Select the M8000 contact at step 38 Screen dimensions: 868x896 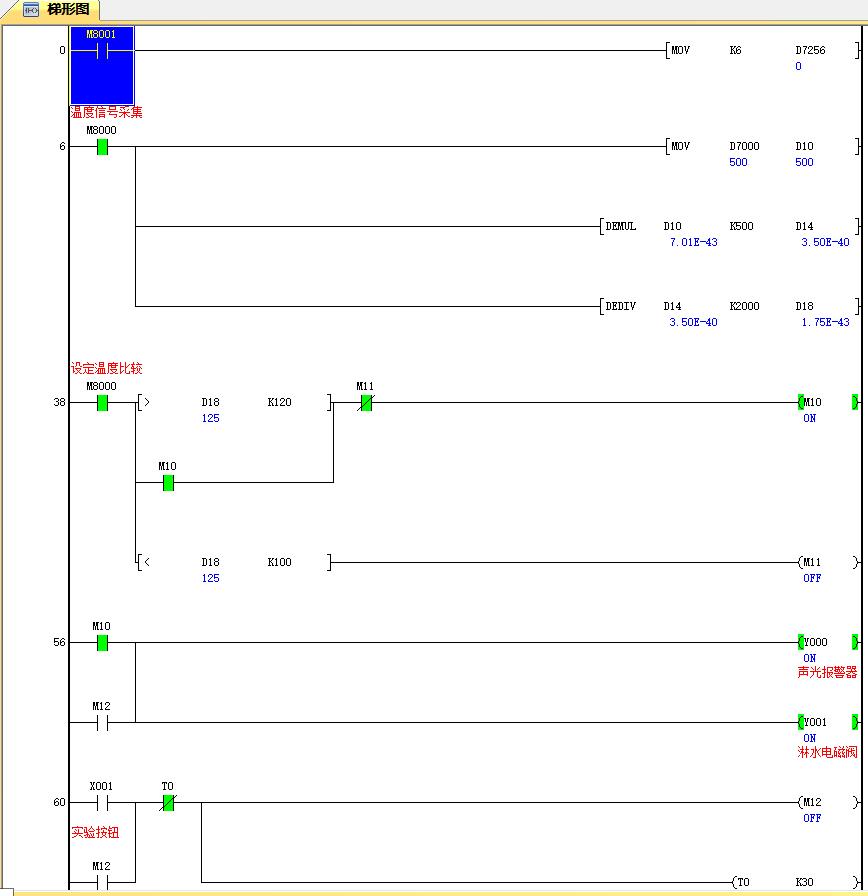coord(102,403)
